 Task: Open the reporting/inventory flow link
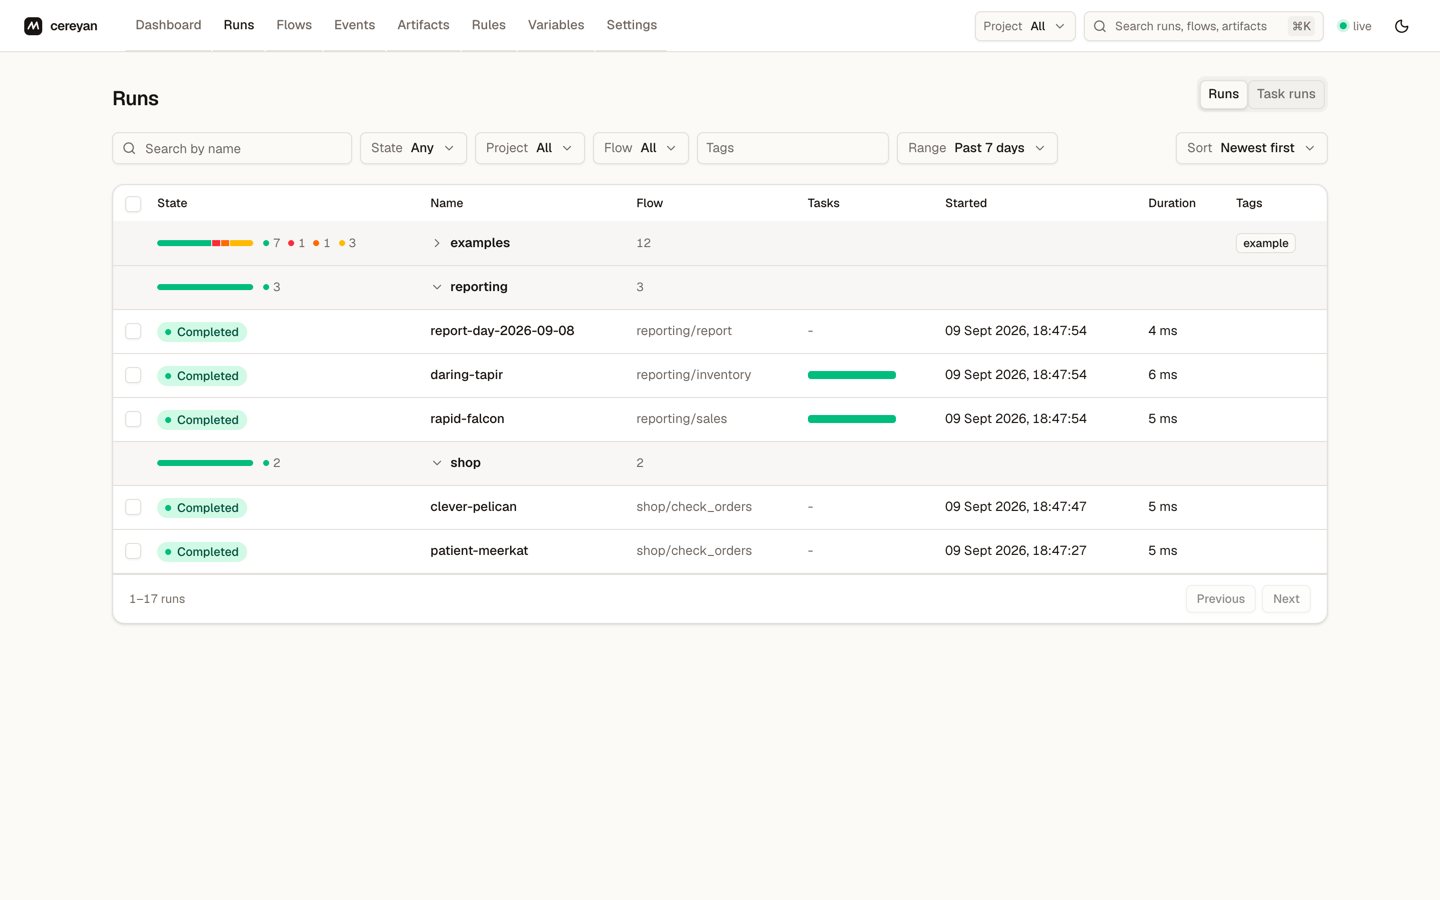click(x=693, y=375)
